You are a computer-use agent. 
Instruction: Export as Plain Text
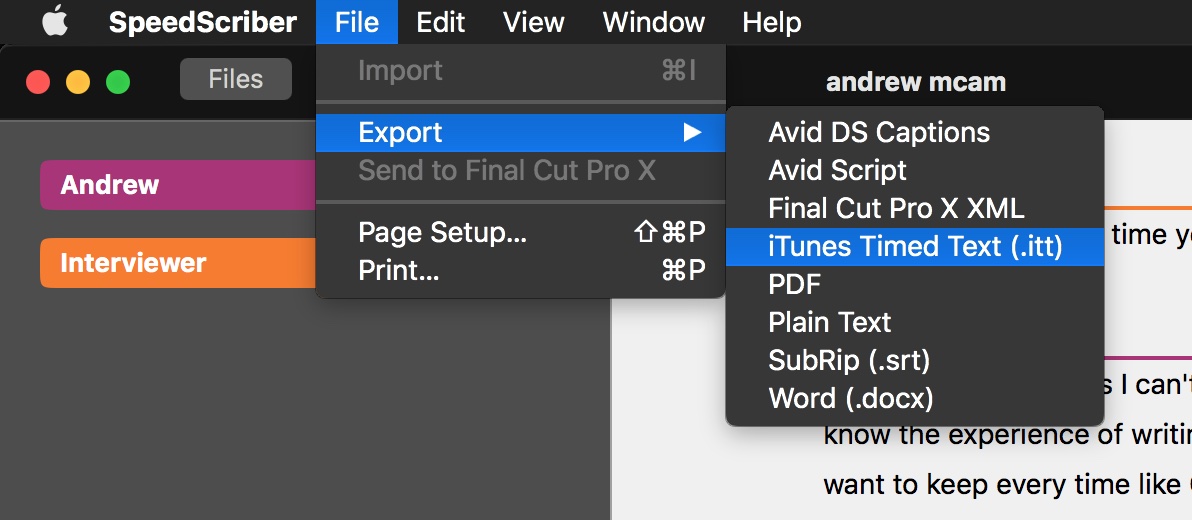tap(829, 323)
